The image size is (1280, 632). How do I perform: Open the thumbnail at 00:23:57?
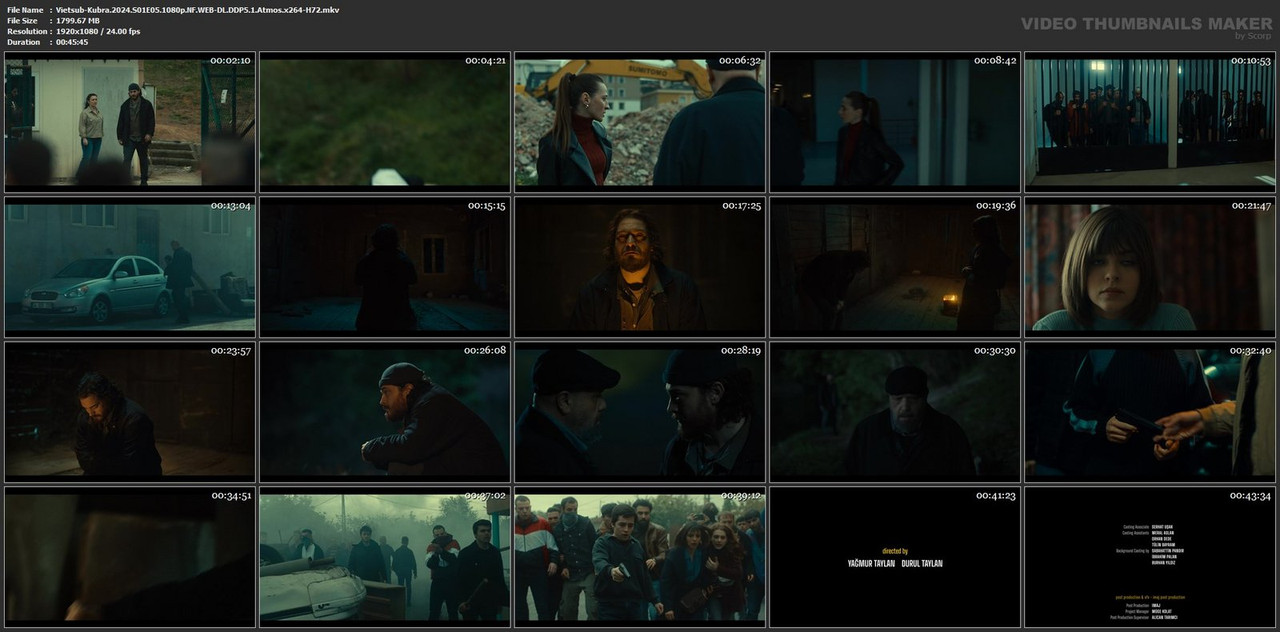[x=130, y=412]
